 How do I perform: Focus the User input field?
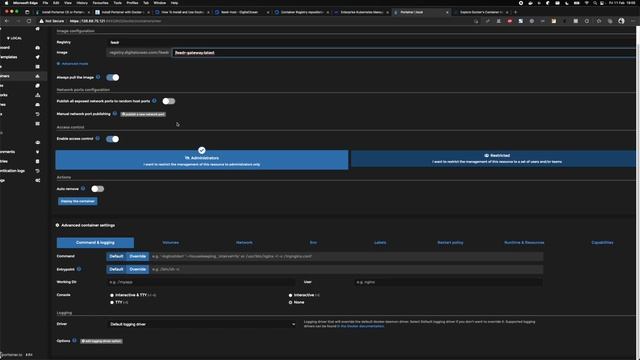pyautogui.click(x=449, y=282)
